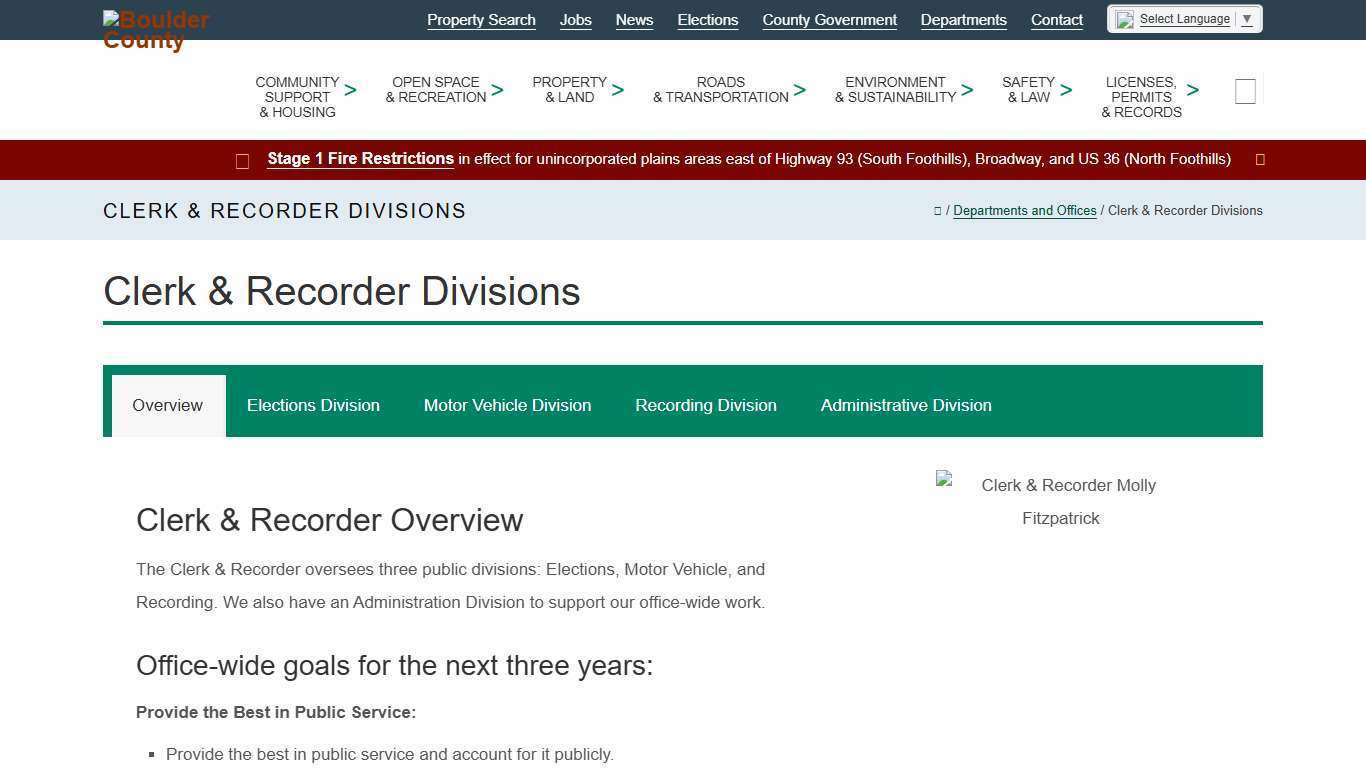The height and width of the screenshot is (768, 1366).
Task: Expand the COMMUNITY SUPPORT & HOUSING menu
Action: [x=350, y=90]
